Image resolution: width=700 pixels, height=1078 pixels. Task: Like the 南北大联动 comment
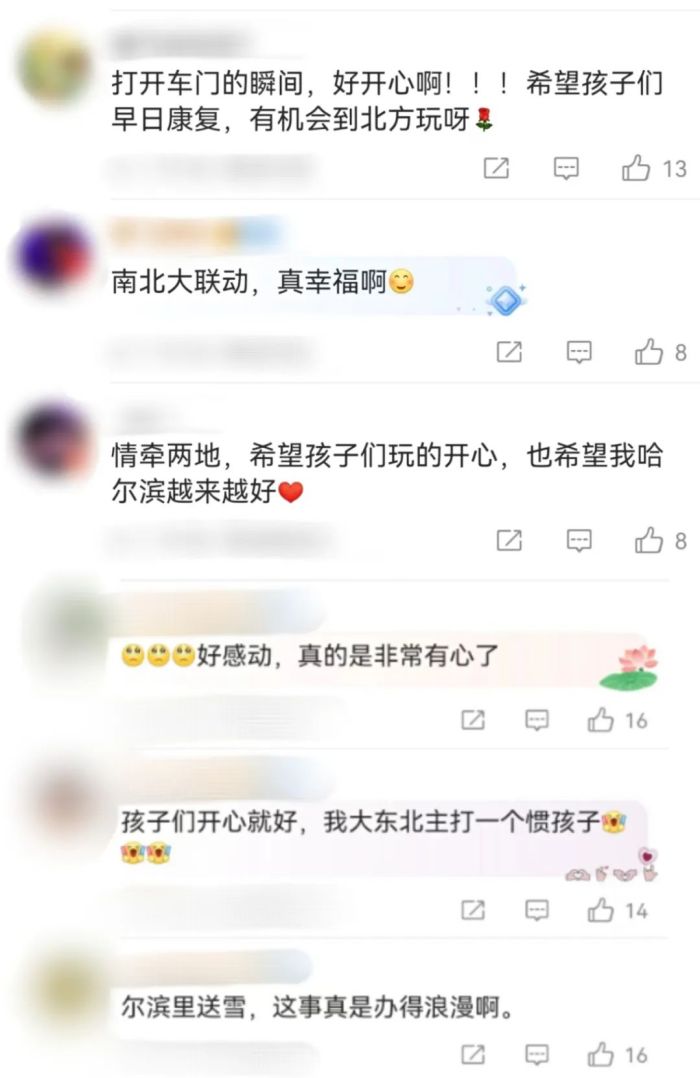pos(648,352)
